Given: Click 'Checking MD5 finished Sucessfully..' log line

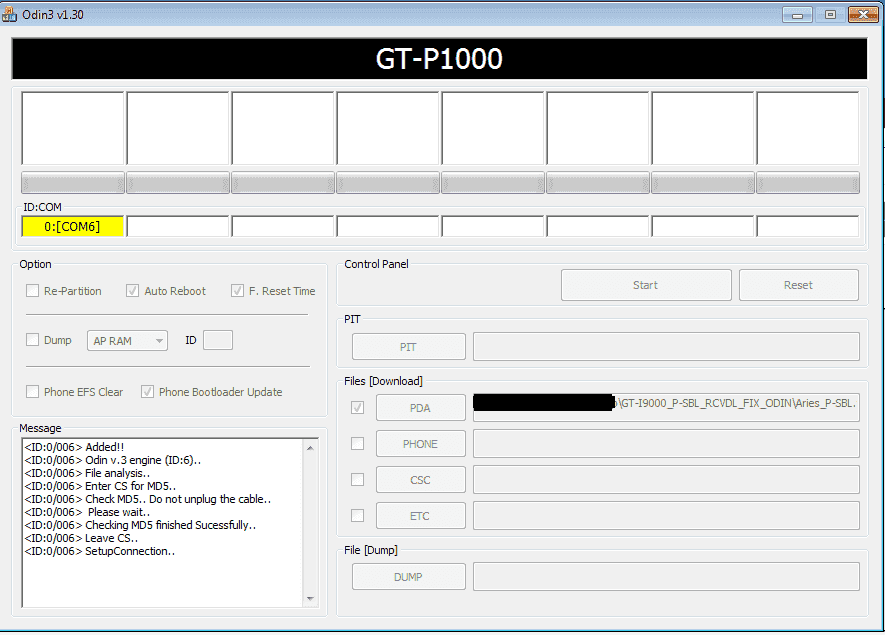Looking at the screenshot, I should pos(140,525).
